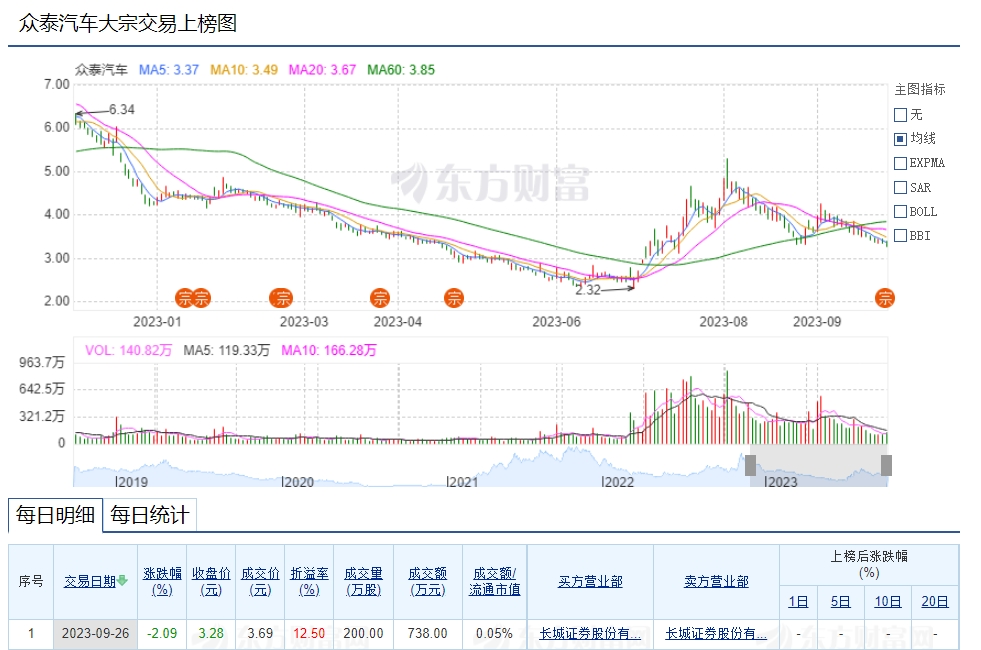Click the rightmost 宗 marker on the chart

pos(885,297)
